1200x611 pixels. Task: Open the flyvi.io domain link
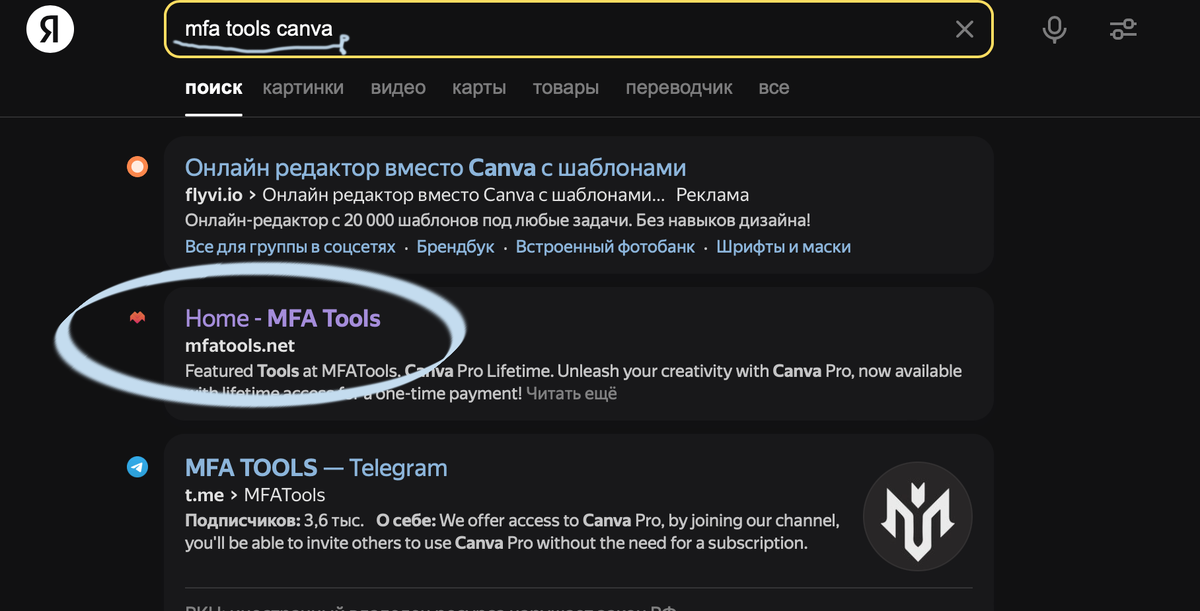(213, 194)
